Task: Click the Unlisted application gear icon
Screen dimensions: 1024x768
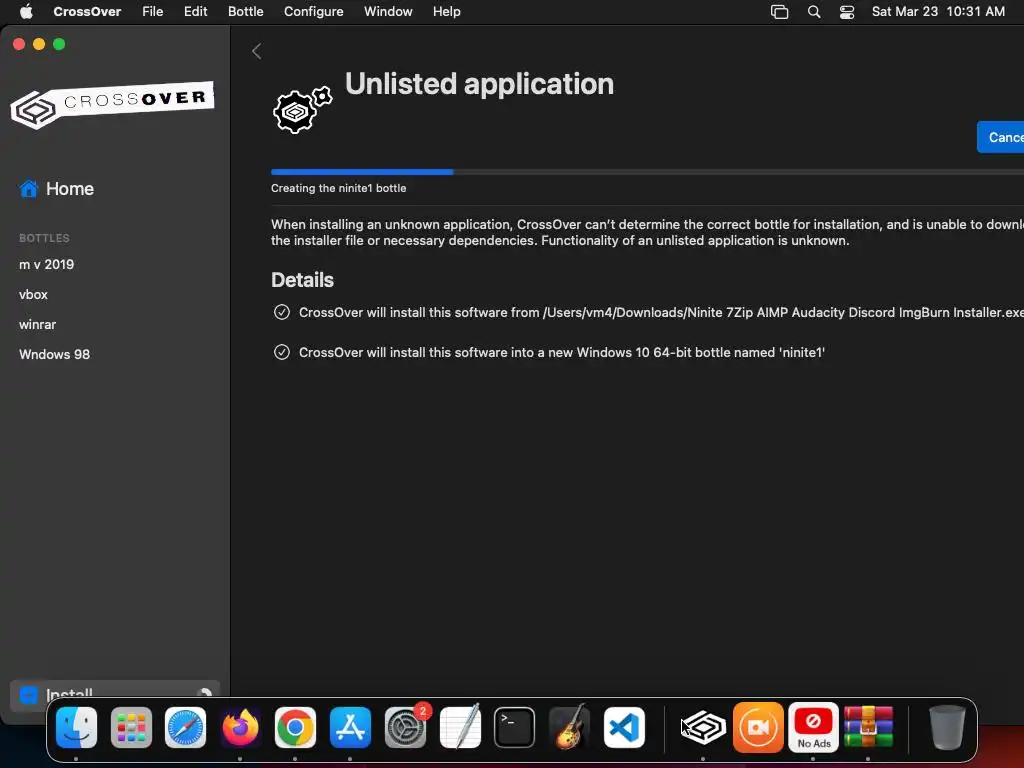Action: pyautogui.click(x=302, y=110)
